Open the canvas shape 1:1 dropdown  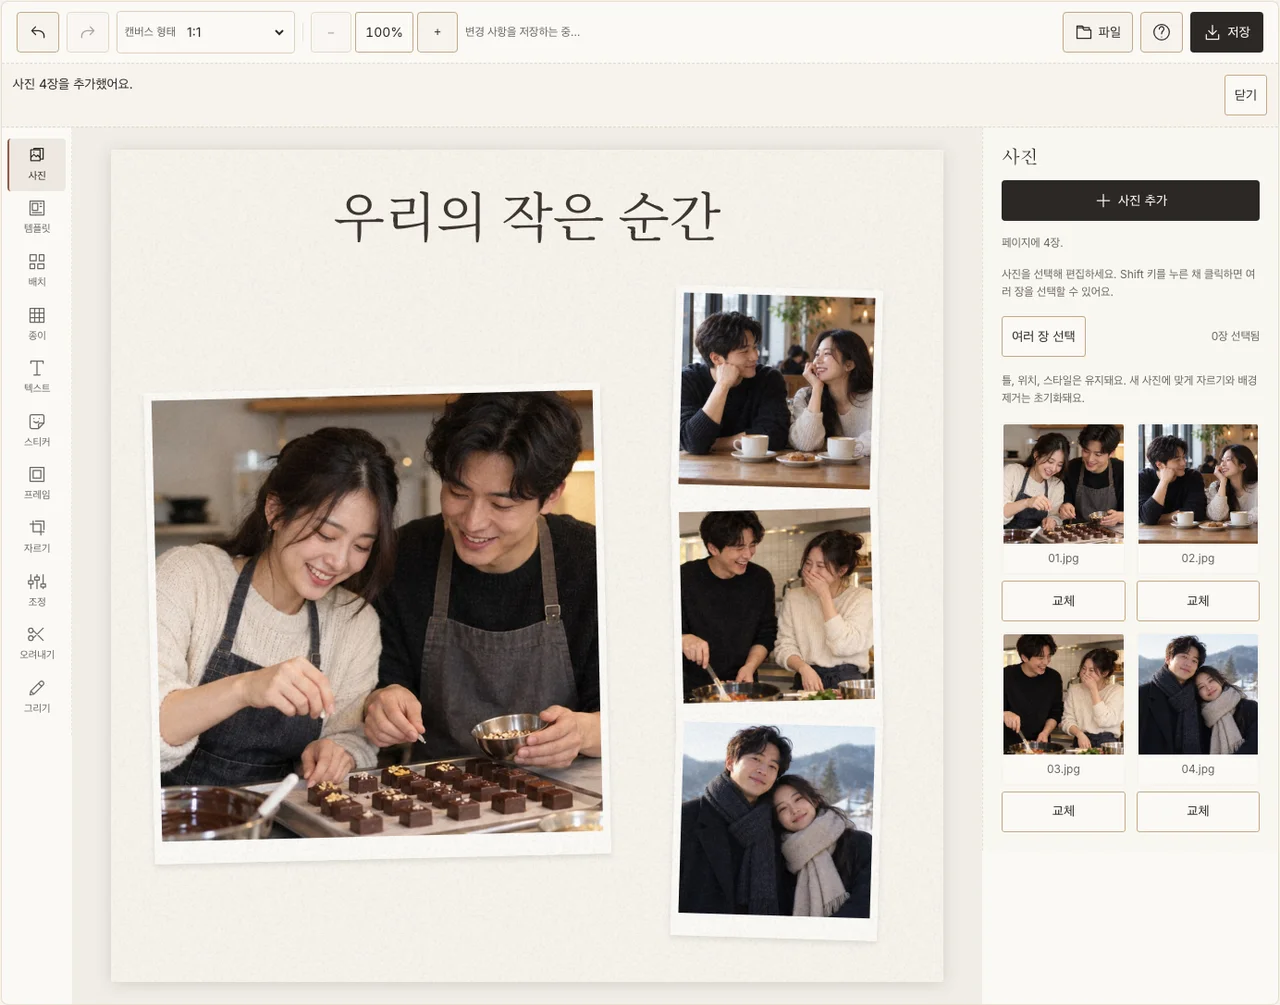click(206, 32)
